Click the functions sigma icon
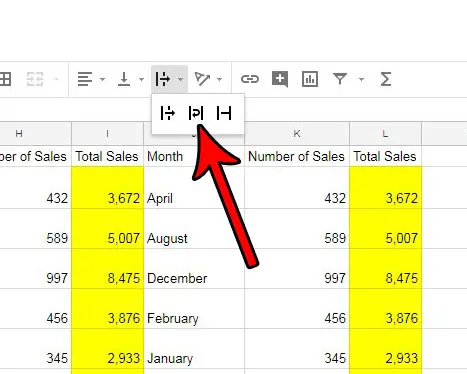This screenshot has width=467, height=374. click(386, 79)
